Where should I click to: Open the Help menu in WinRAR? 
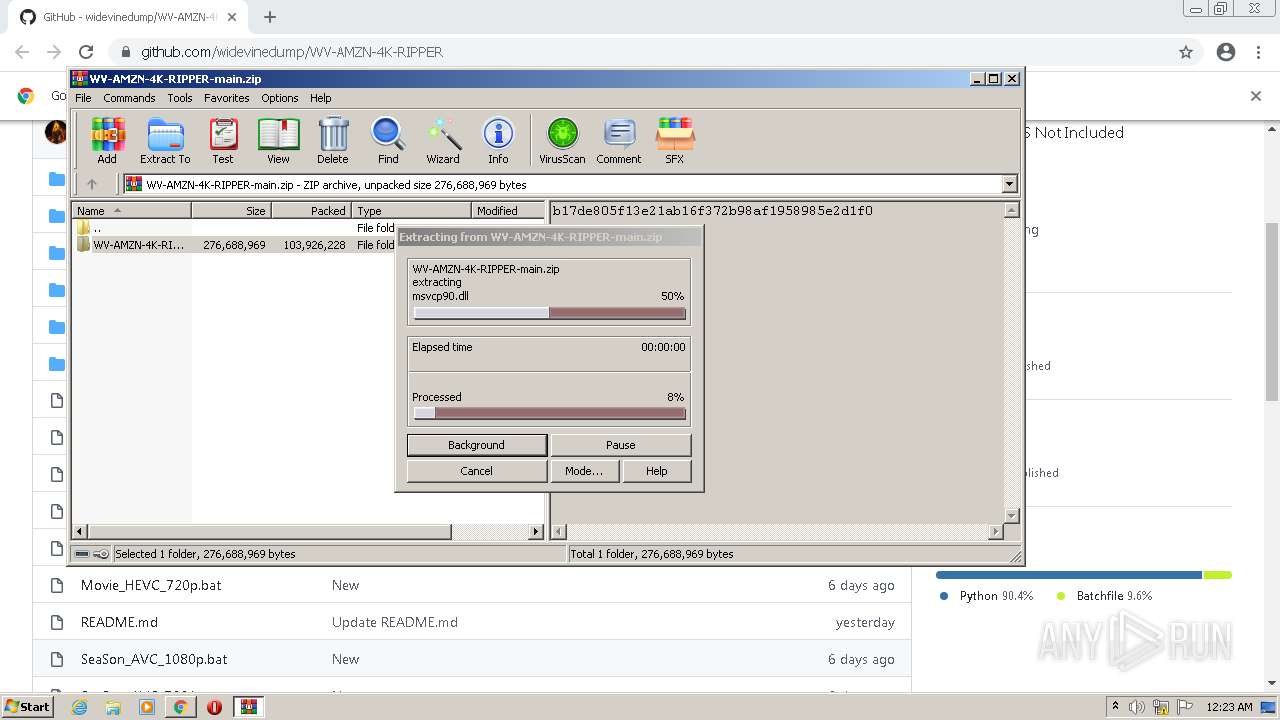(x=320, y=98)
